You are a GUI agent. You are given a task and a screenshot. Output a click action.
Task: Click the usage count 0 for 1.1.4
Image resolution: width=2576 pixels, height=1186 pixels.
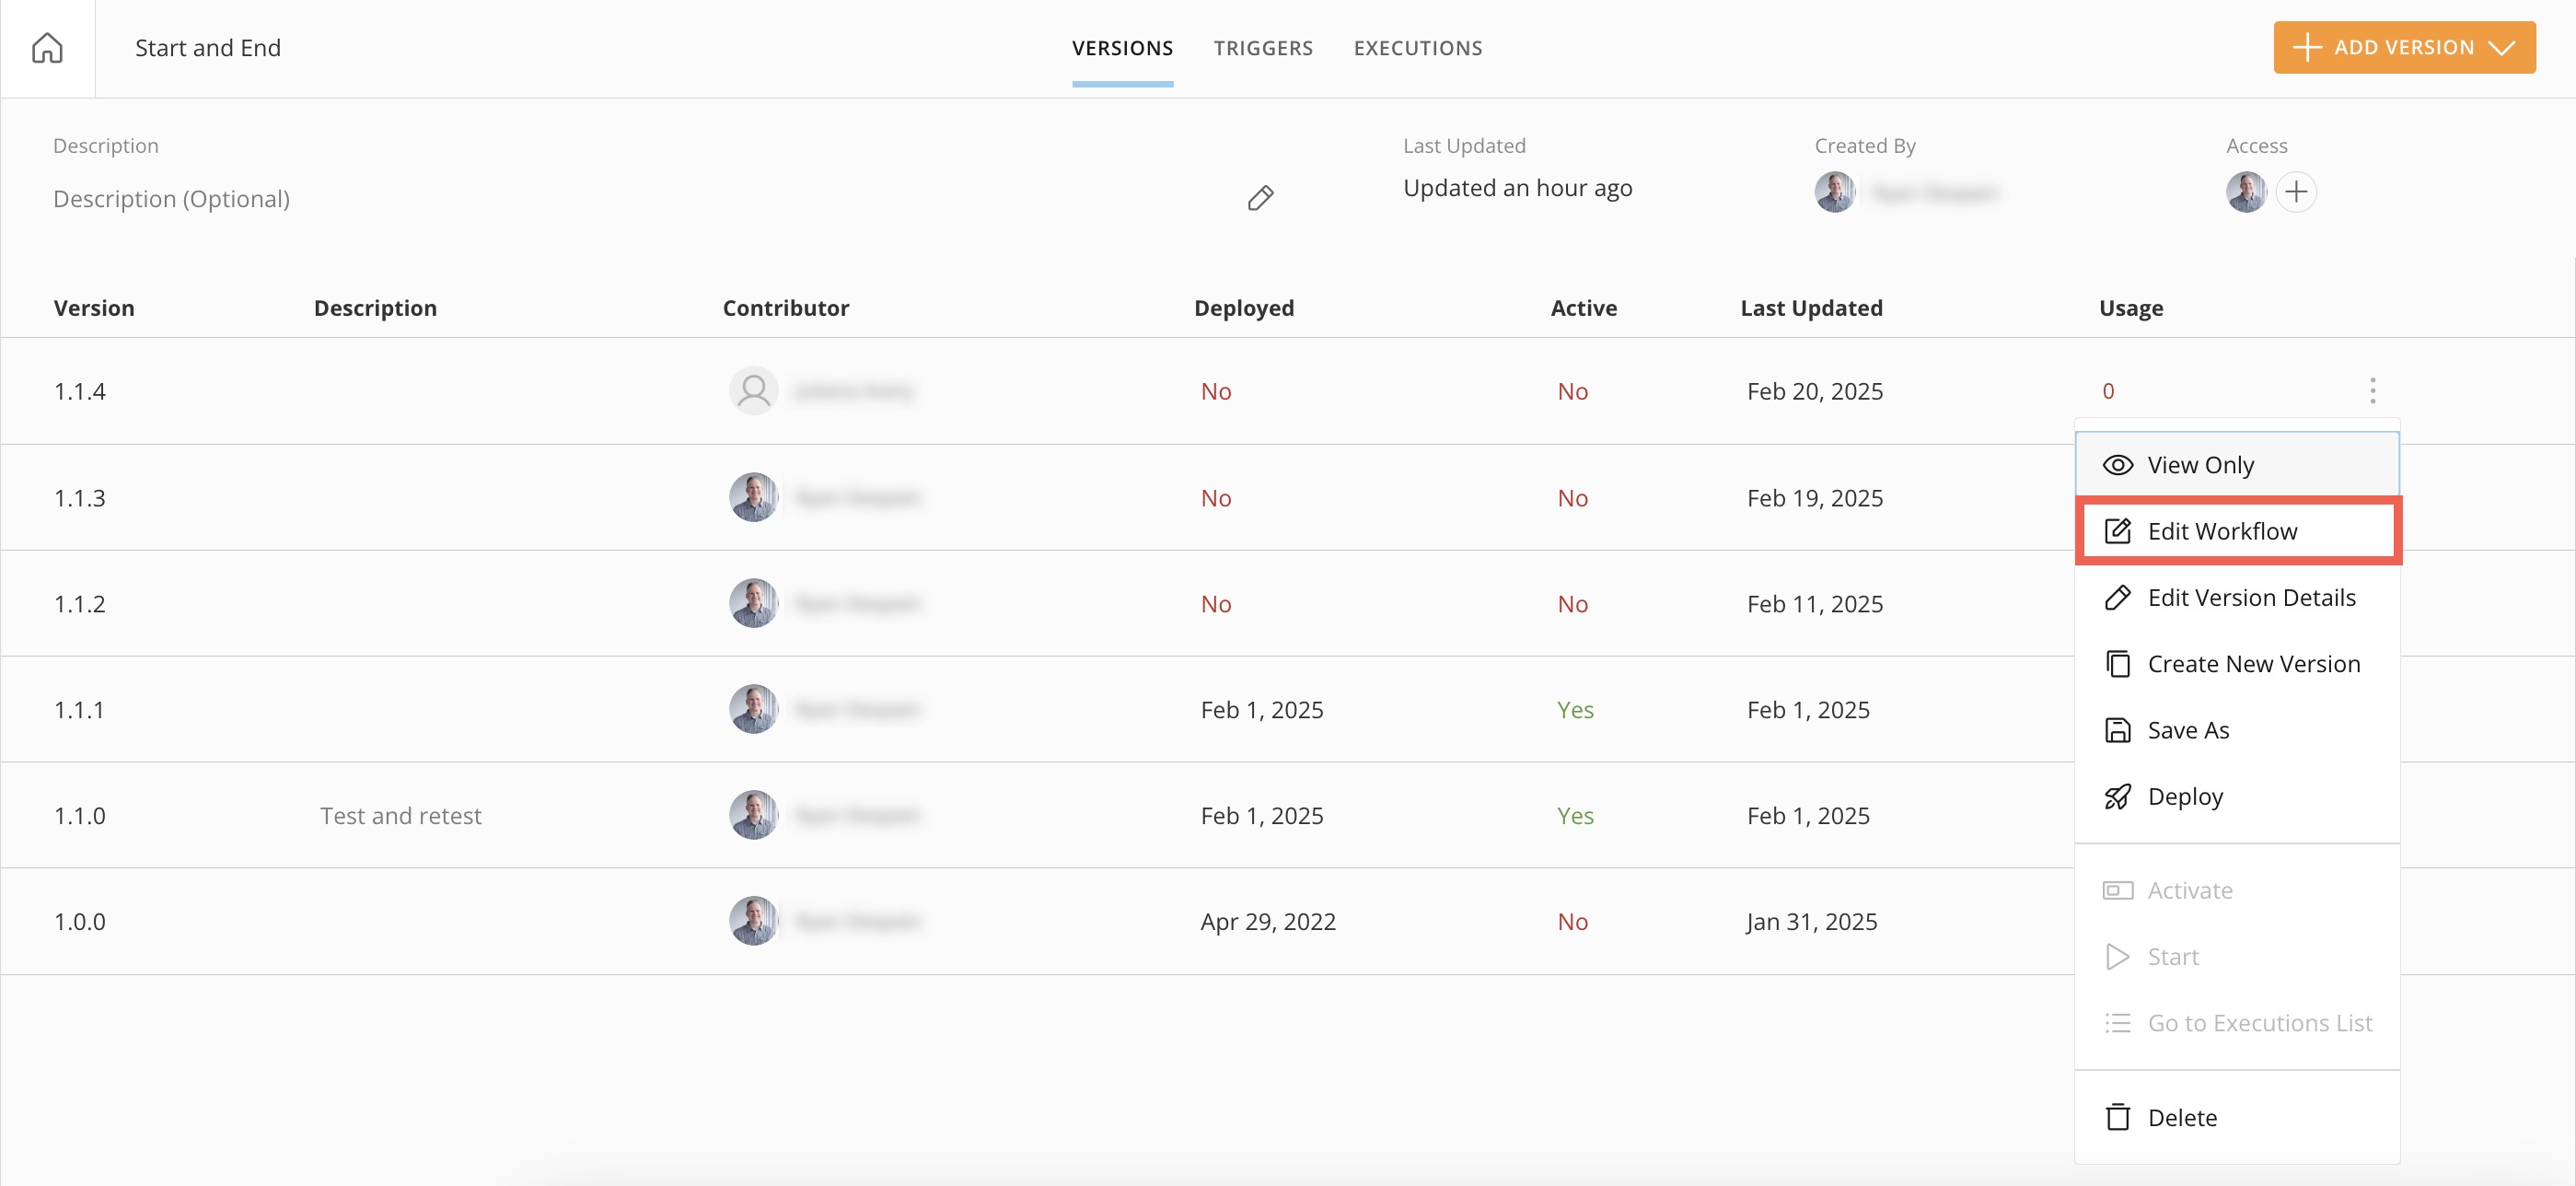click(2108, 391)
